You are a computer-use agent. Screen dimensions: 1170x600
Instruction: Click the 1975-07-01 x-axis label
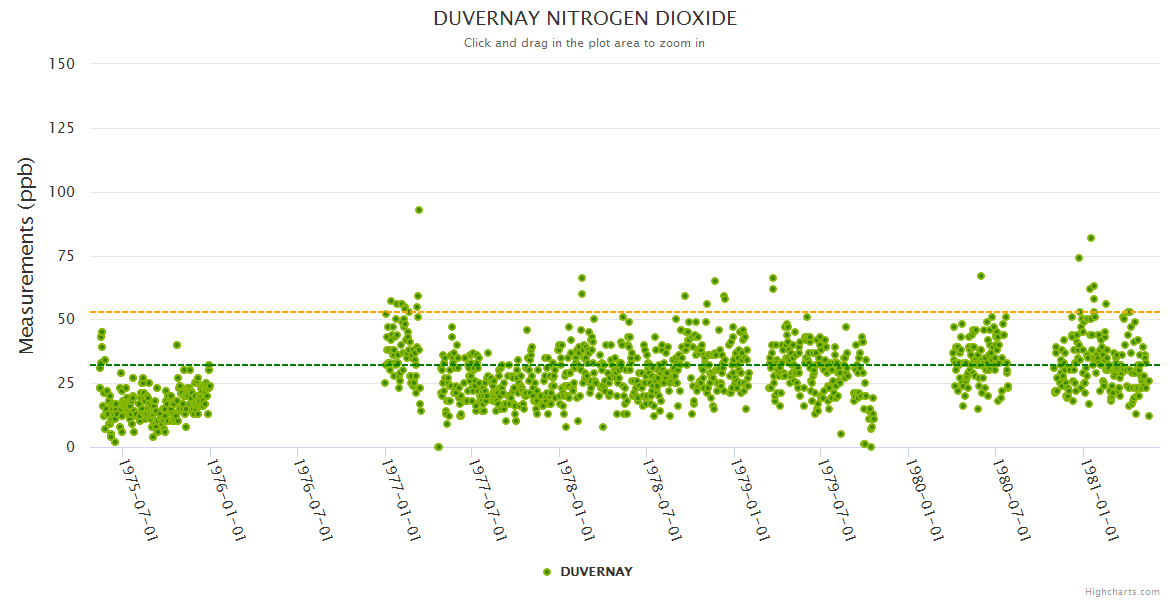(x=138, y=499)
